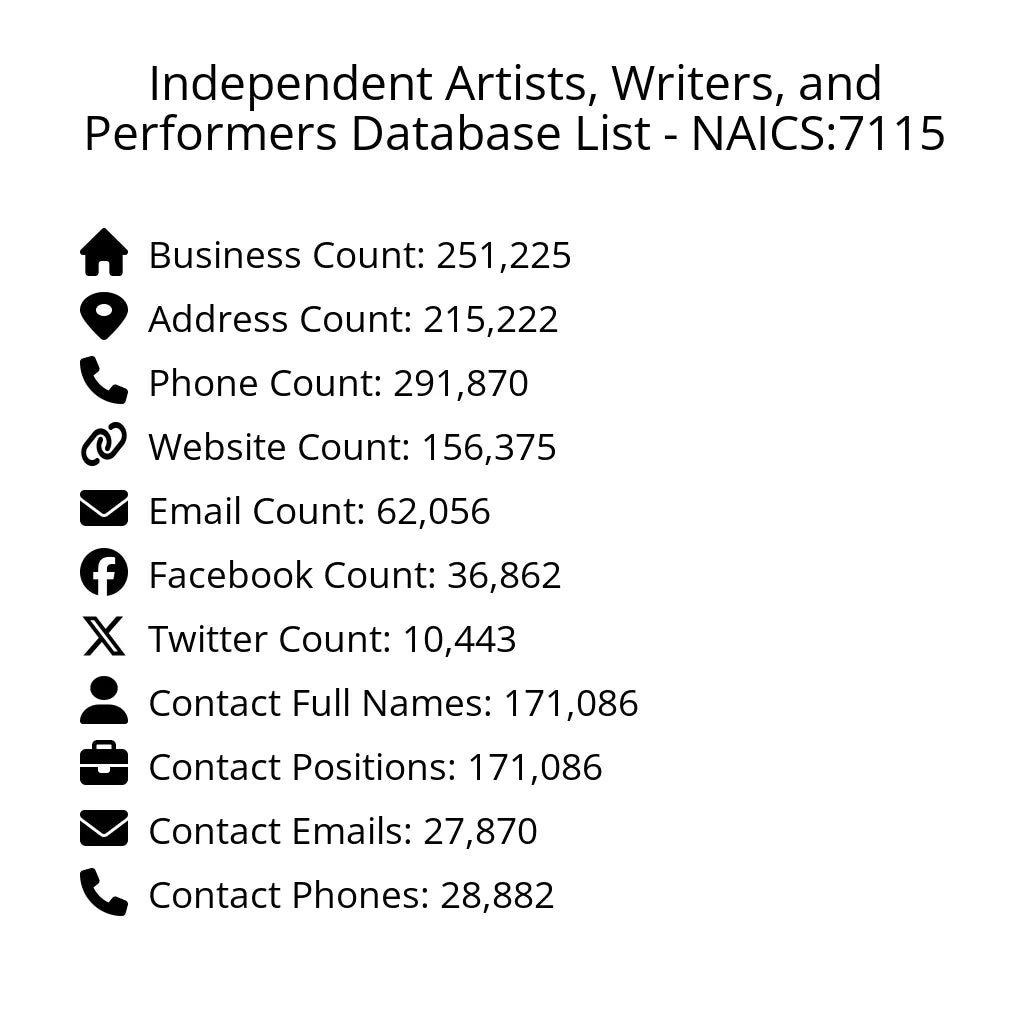1024x1024 pixels.
Task: Click the briefcase icon for Contact Positions
Action: coord(104,765)
